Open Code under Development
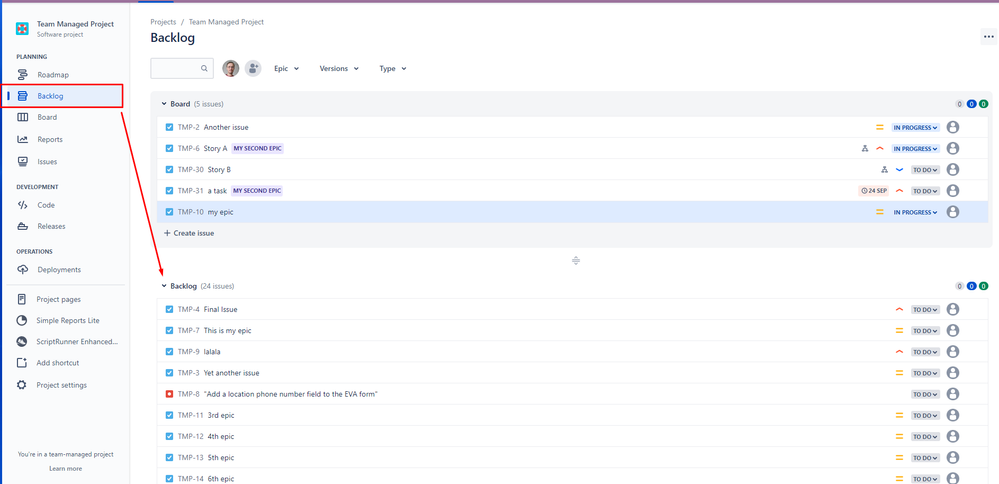This screenshot has width=999, height=484. [46, 205]
